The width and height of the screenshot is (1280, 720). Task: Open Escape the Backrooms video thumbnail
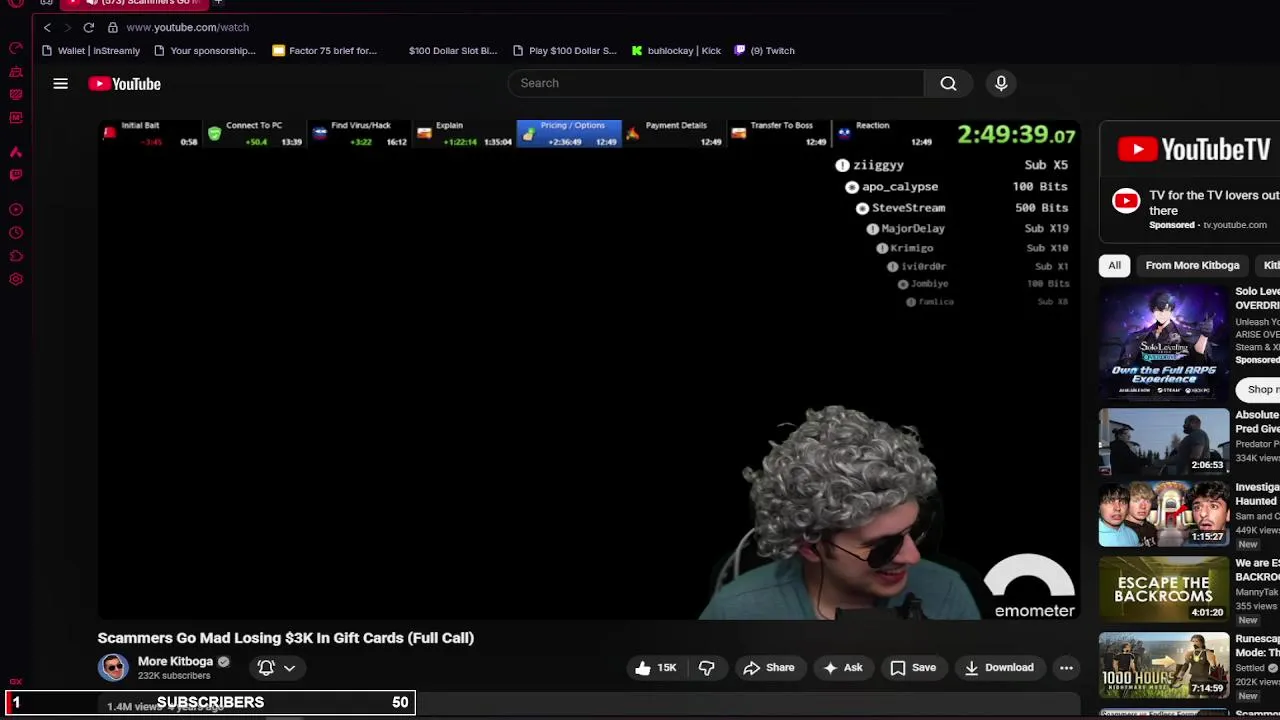pyautogui.click(x=1164, y=589)
